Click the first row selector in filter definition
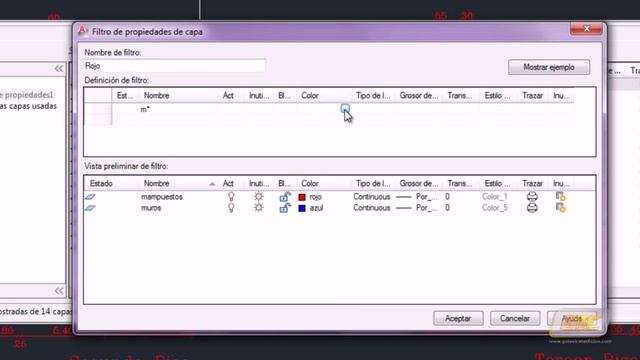The width and height of the screenshot is (640, 360). tap(98, 109)
